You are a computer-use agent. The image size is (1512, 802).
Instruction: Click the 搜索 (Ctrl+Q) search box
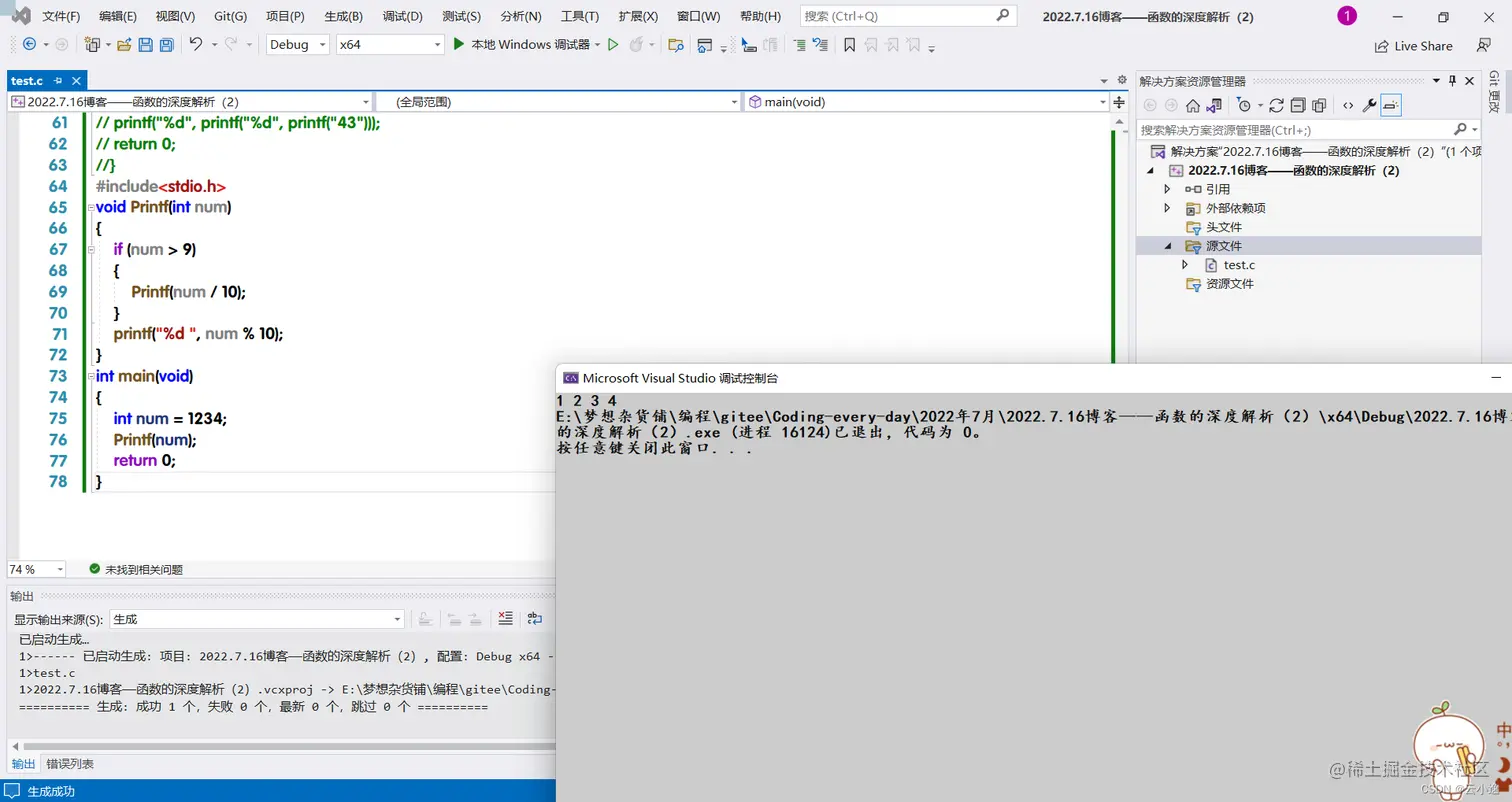pos(907,16)
